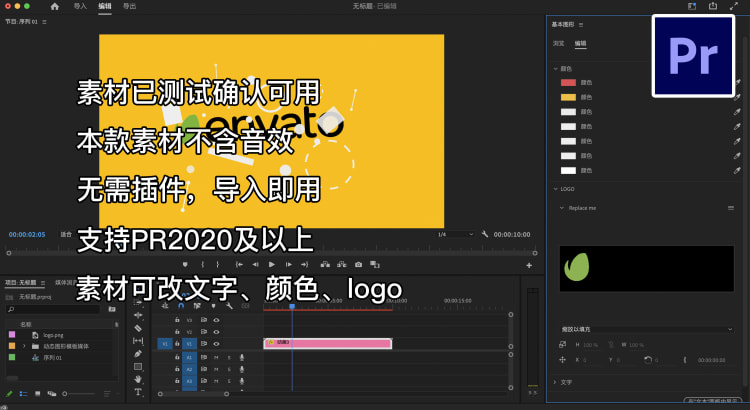Toggle lock on track A1

point(177,357)
